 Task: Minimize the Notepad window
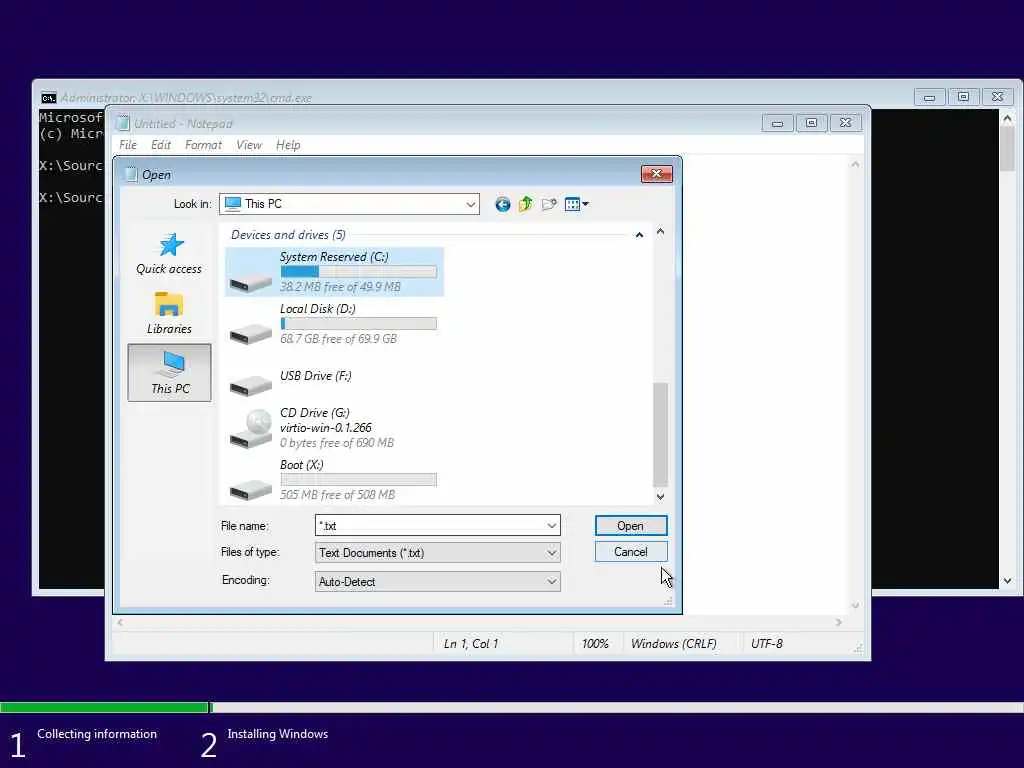pyautogui.click(x=777, y=123)
